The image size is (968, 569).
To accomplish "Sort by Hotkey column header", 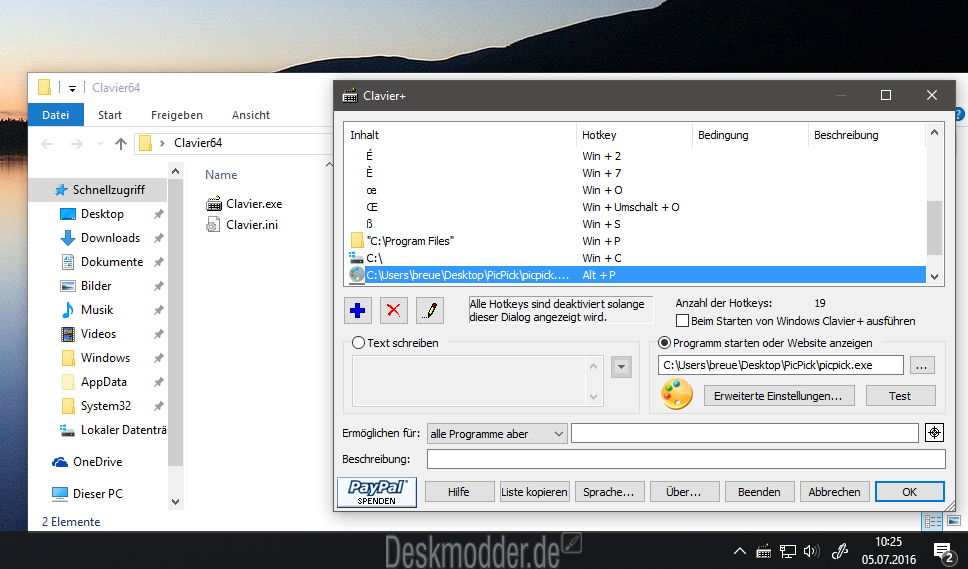I will 634,135.
